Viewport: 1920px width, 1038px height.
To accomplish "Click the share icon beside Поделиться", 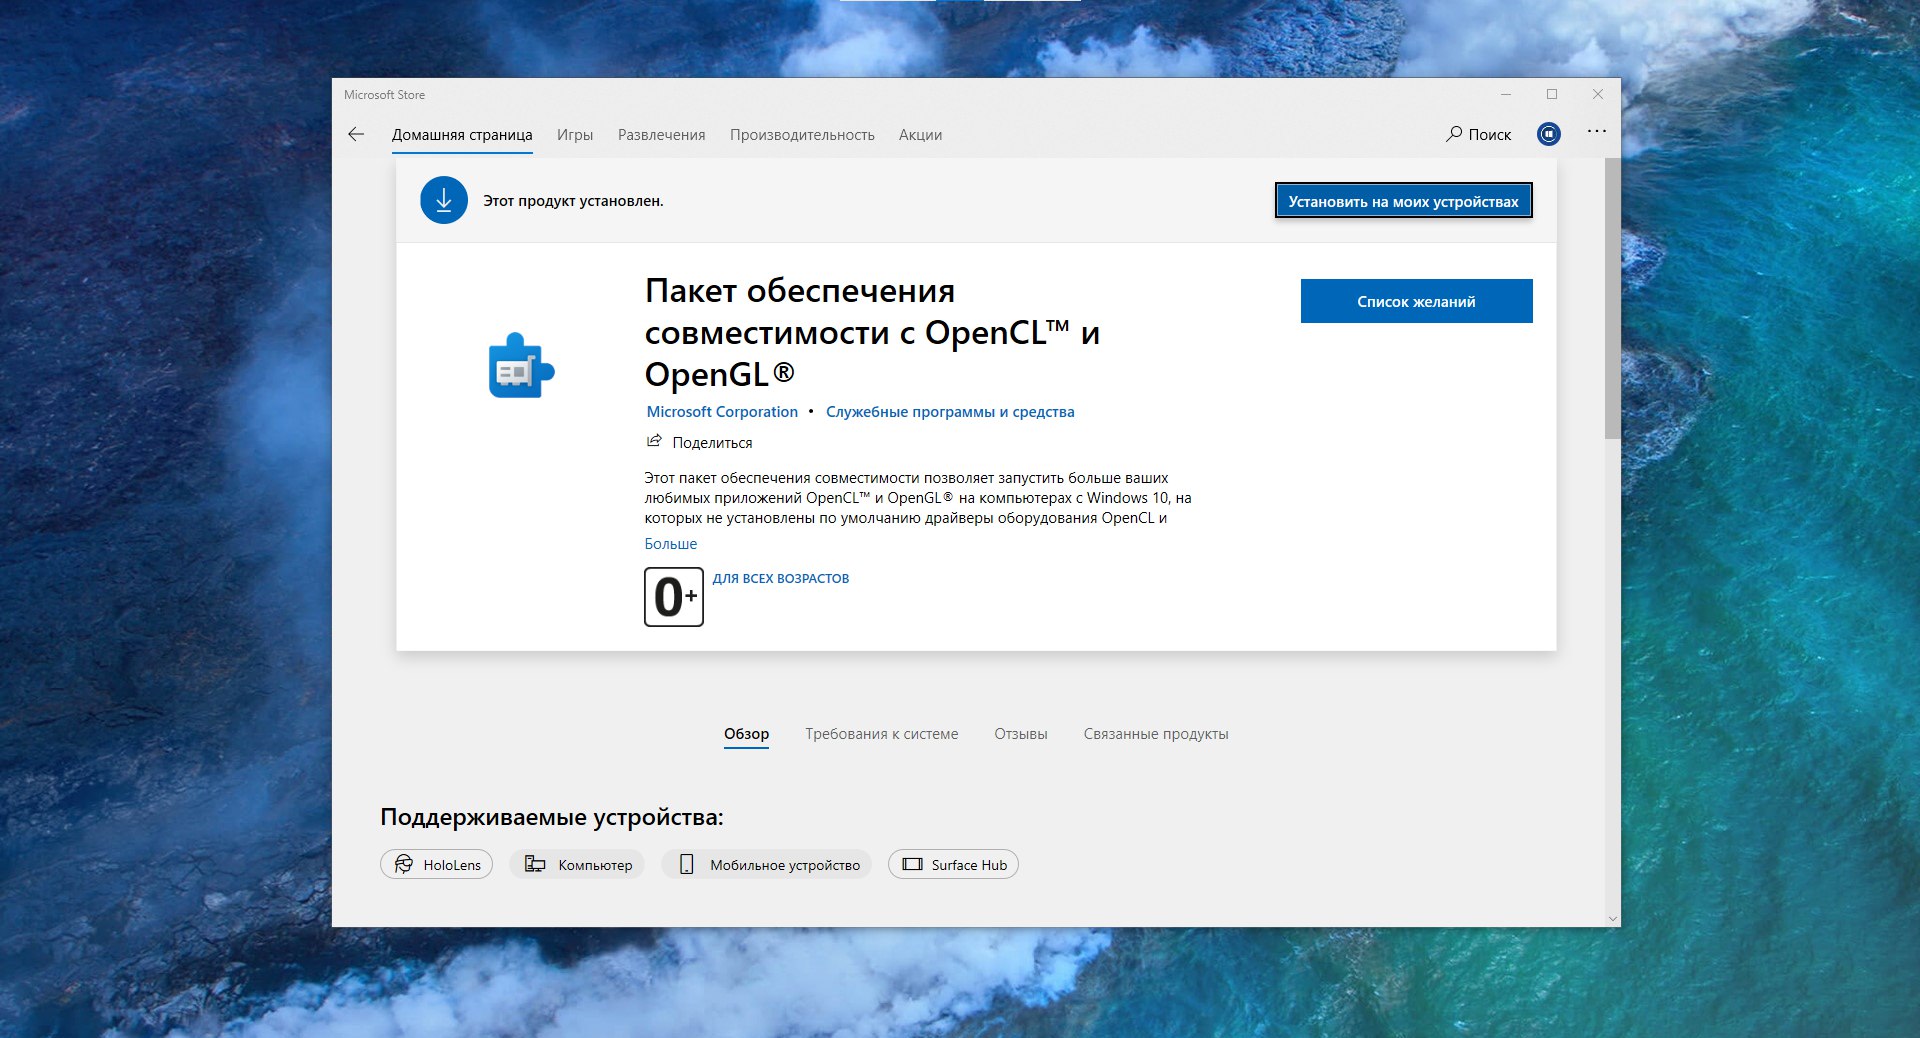I will (x=654, y=441).
